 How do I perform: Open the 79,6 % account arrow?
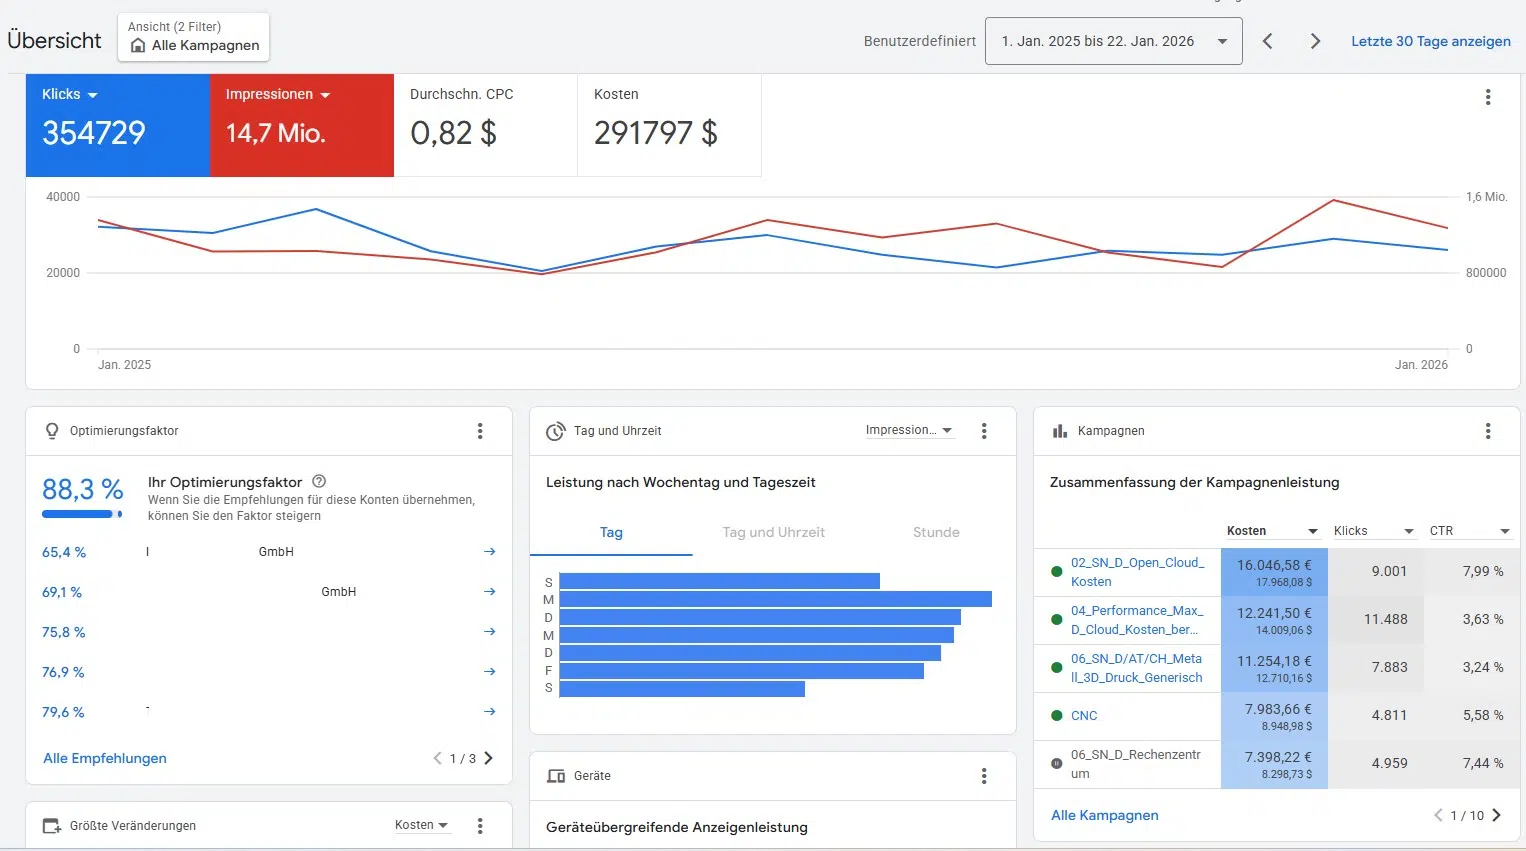point(489,712)
